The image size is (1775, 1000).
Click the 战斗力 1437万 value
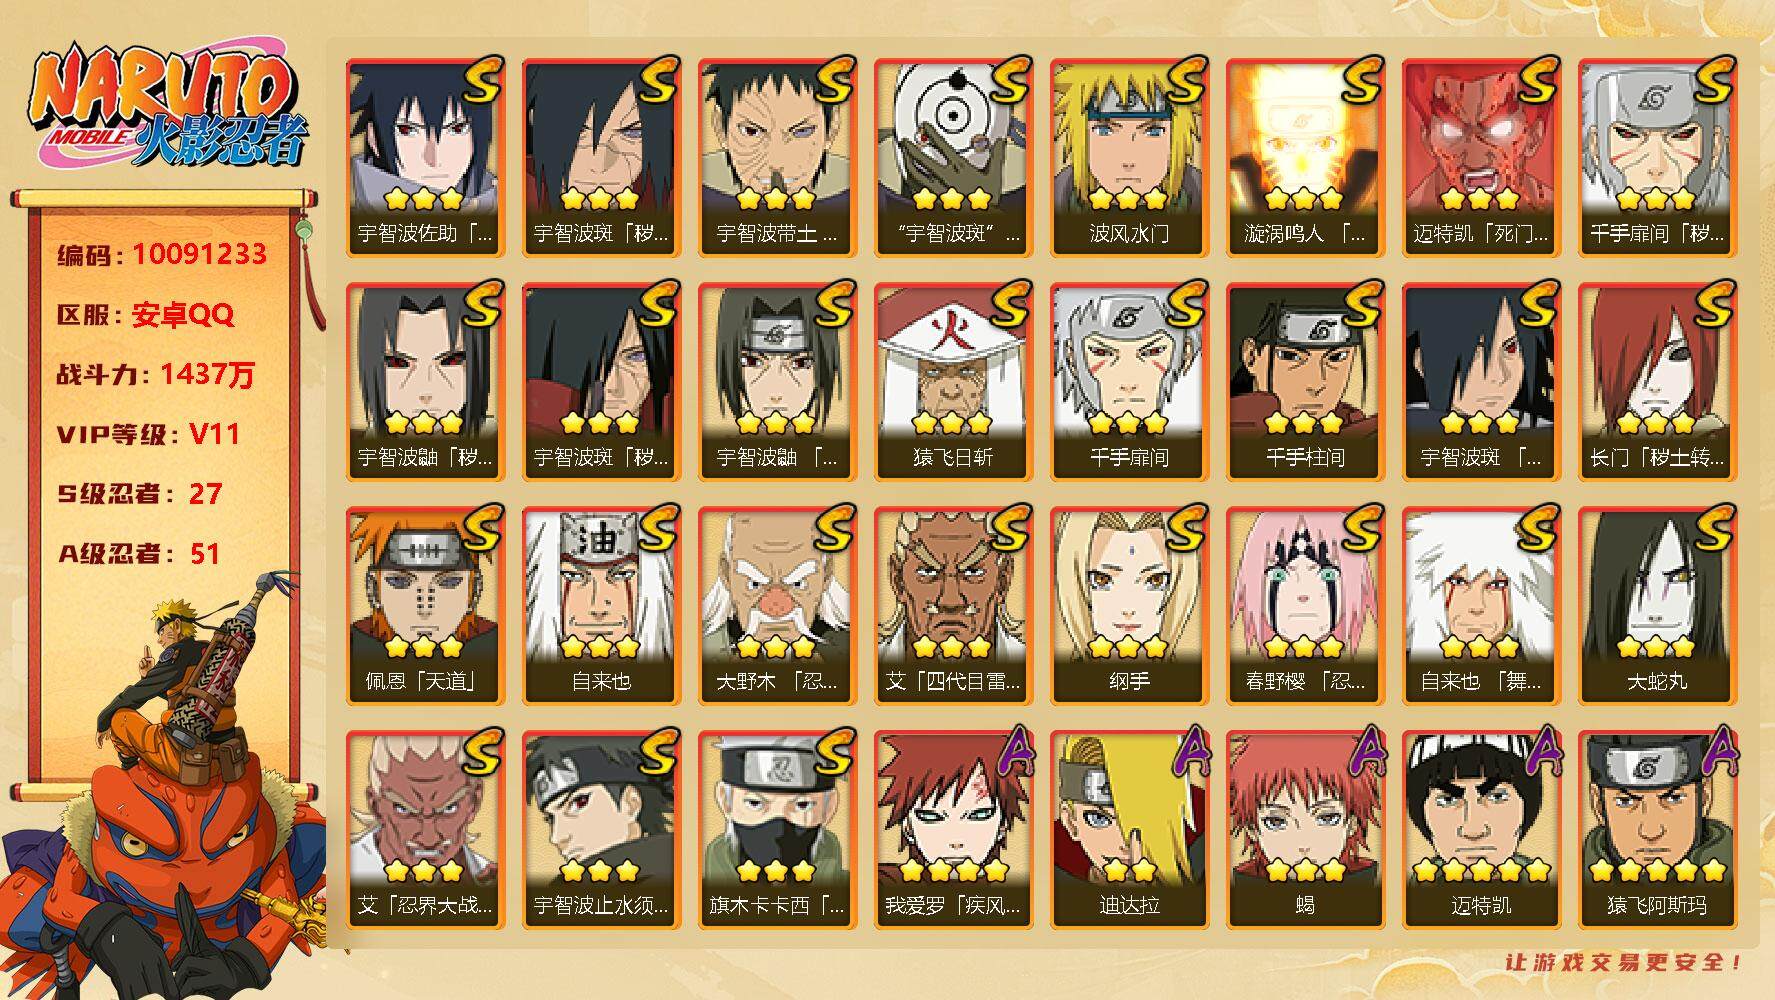click(207, 374)
